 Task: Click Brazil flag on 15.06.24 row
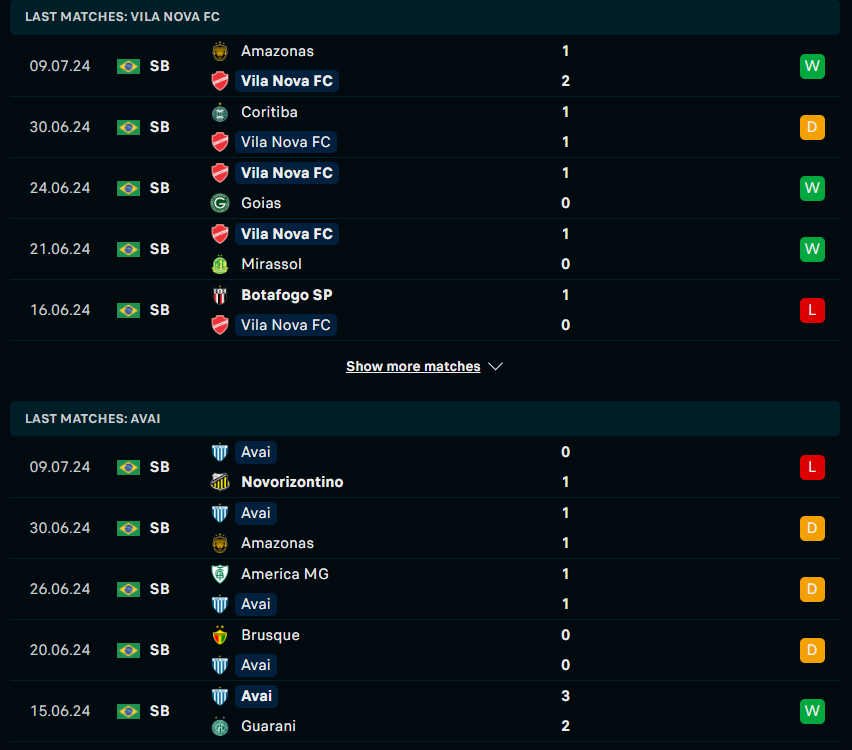pos(128,711)
